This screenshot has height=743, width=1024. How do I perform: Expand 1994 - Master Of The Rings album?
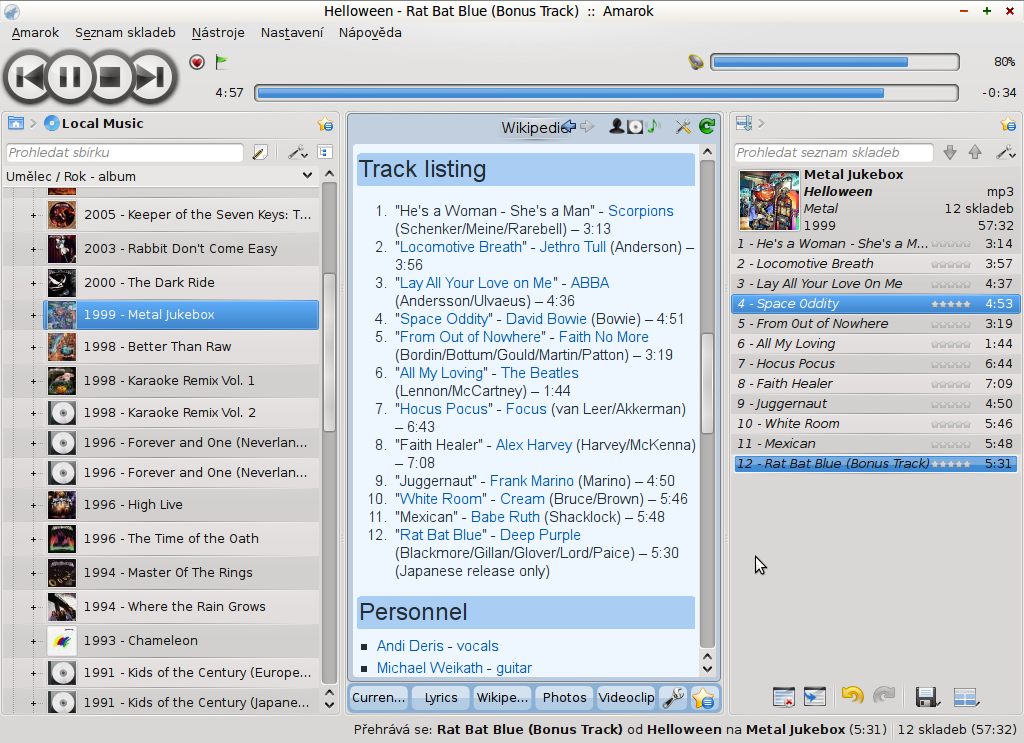coord(33,573)
